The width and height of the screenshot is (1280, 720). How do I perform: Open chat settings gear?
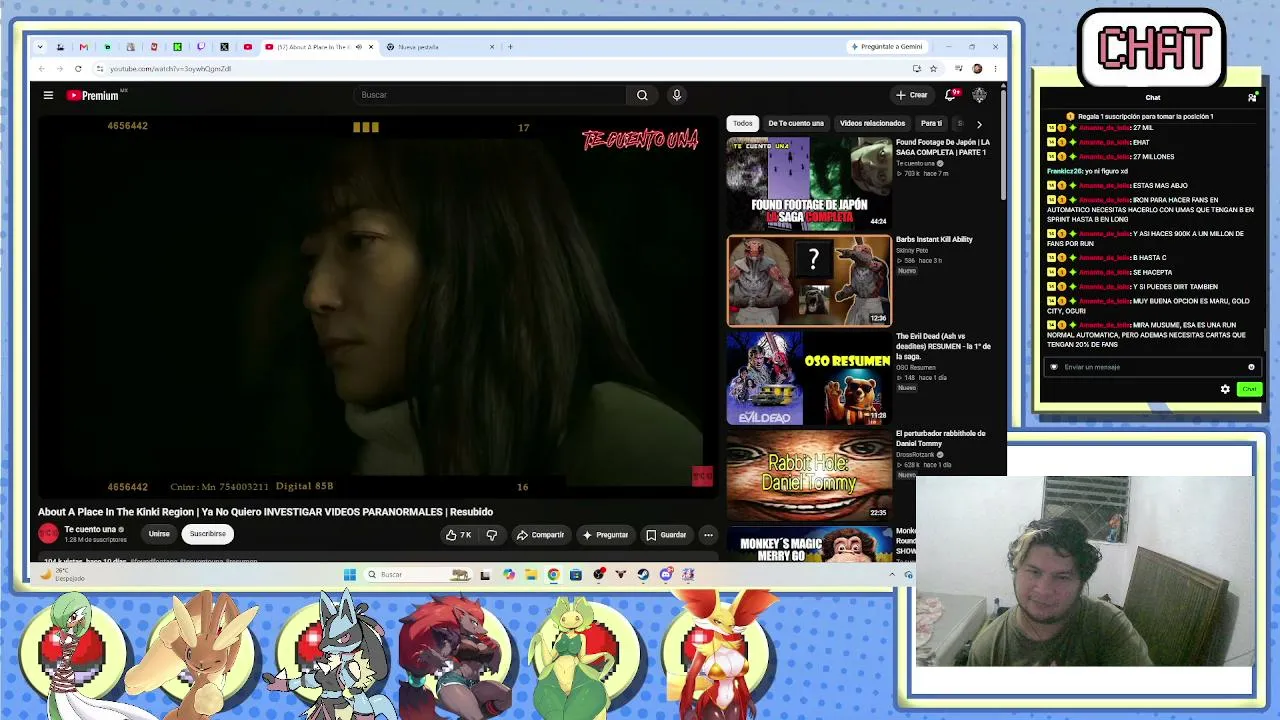pos(1225,389)
